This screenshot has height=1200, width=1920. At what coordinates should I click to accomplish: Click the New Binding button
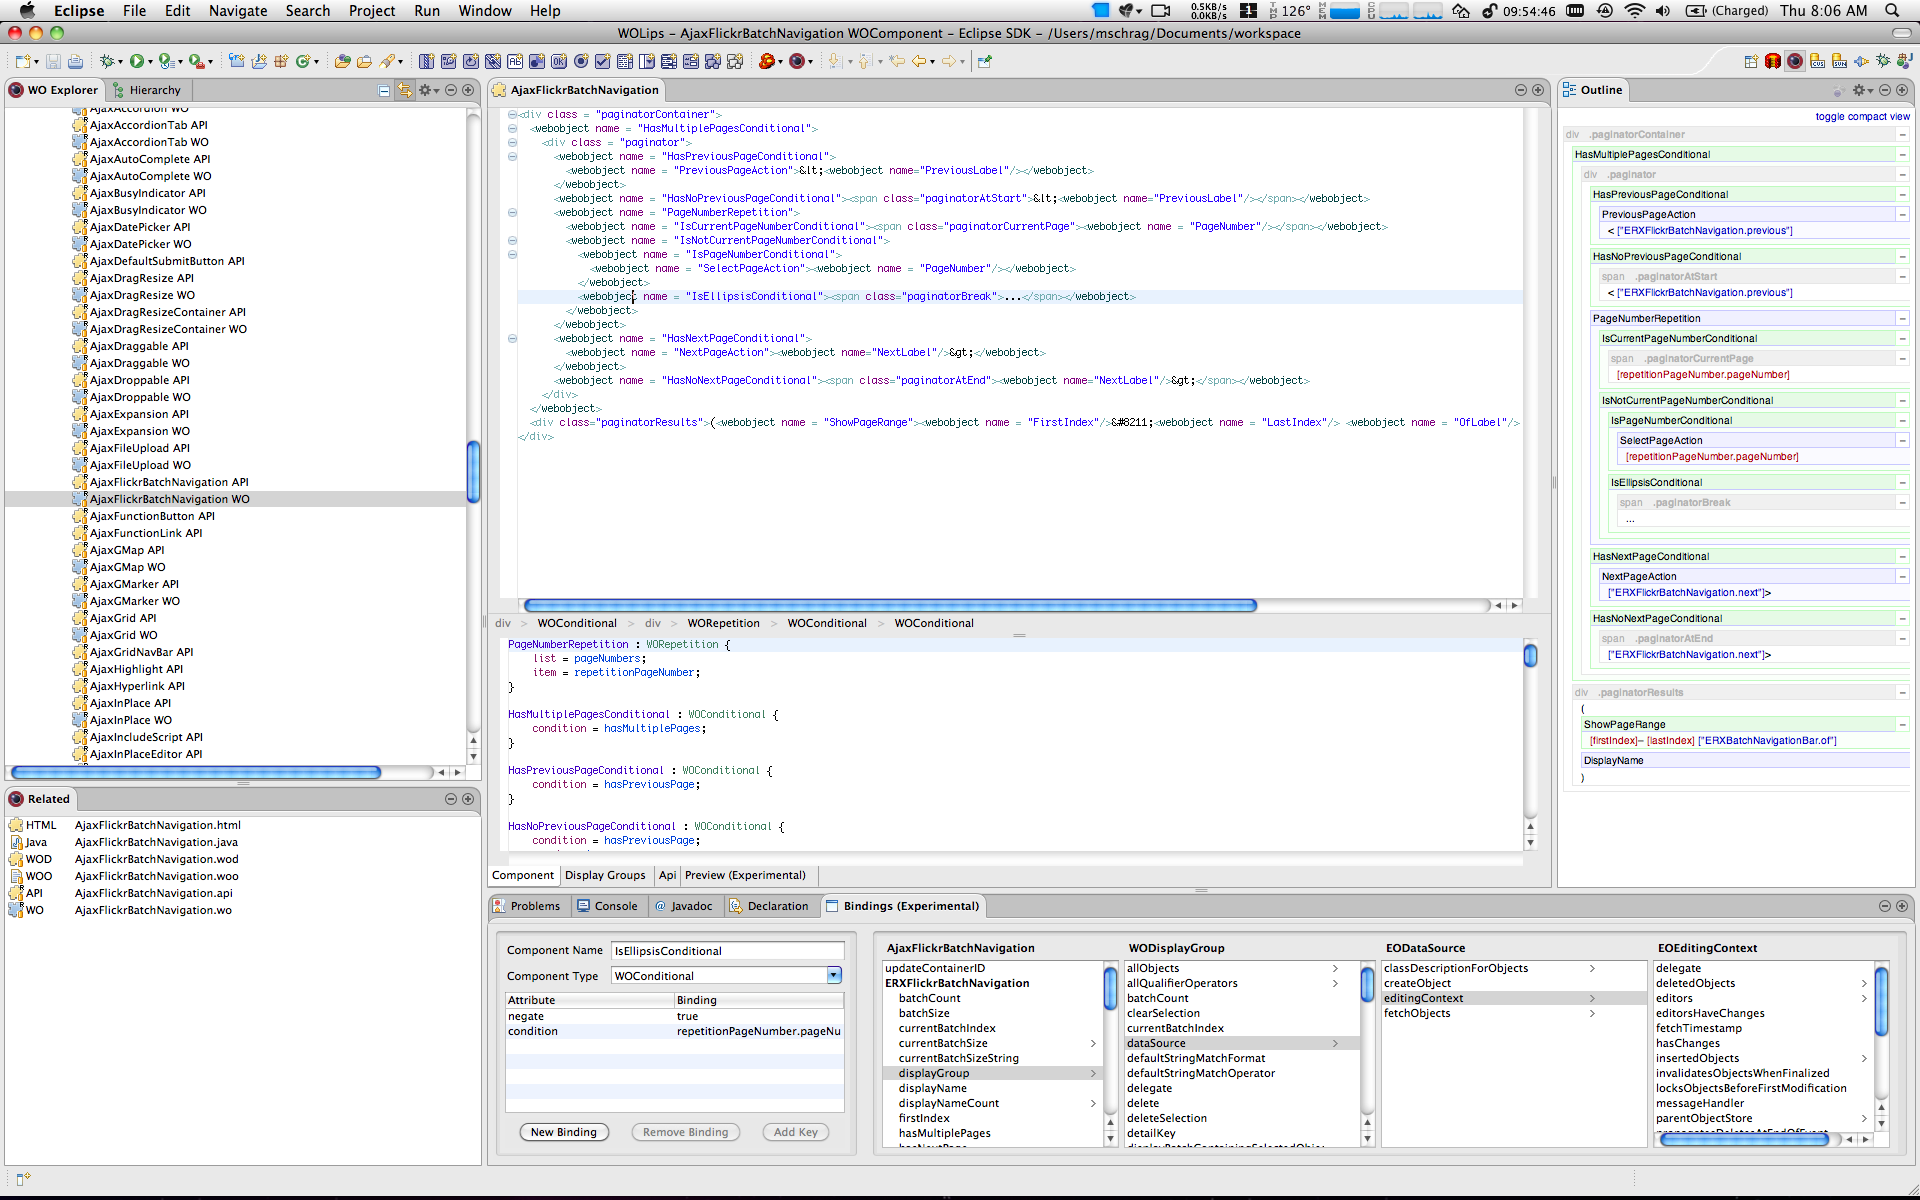564,1132
